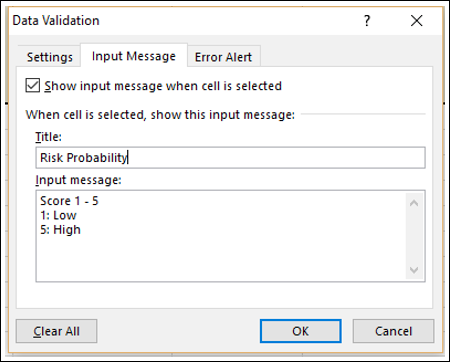Place cursor on the Score 1 - 5 line

pos(69,201)
